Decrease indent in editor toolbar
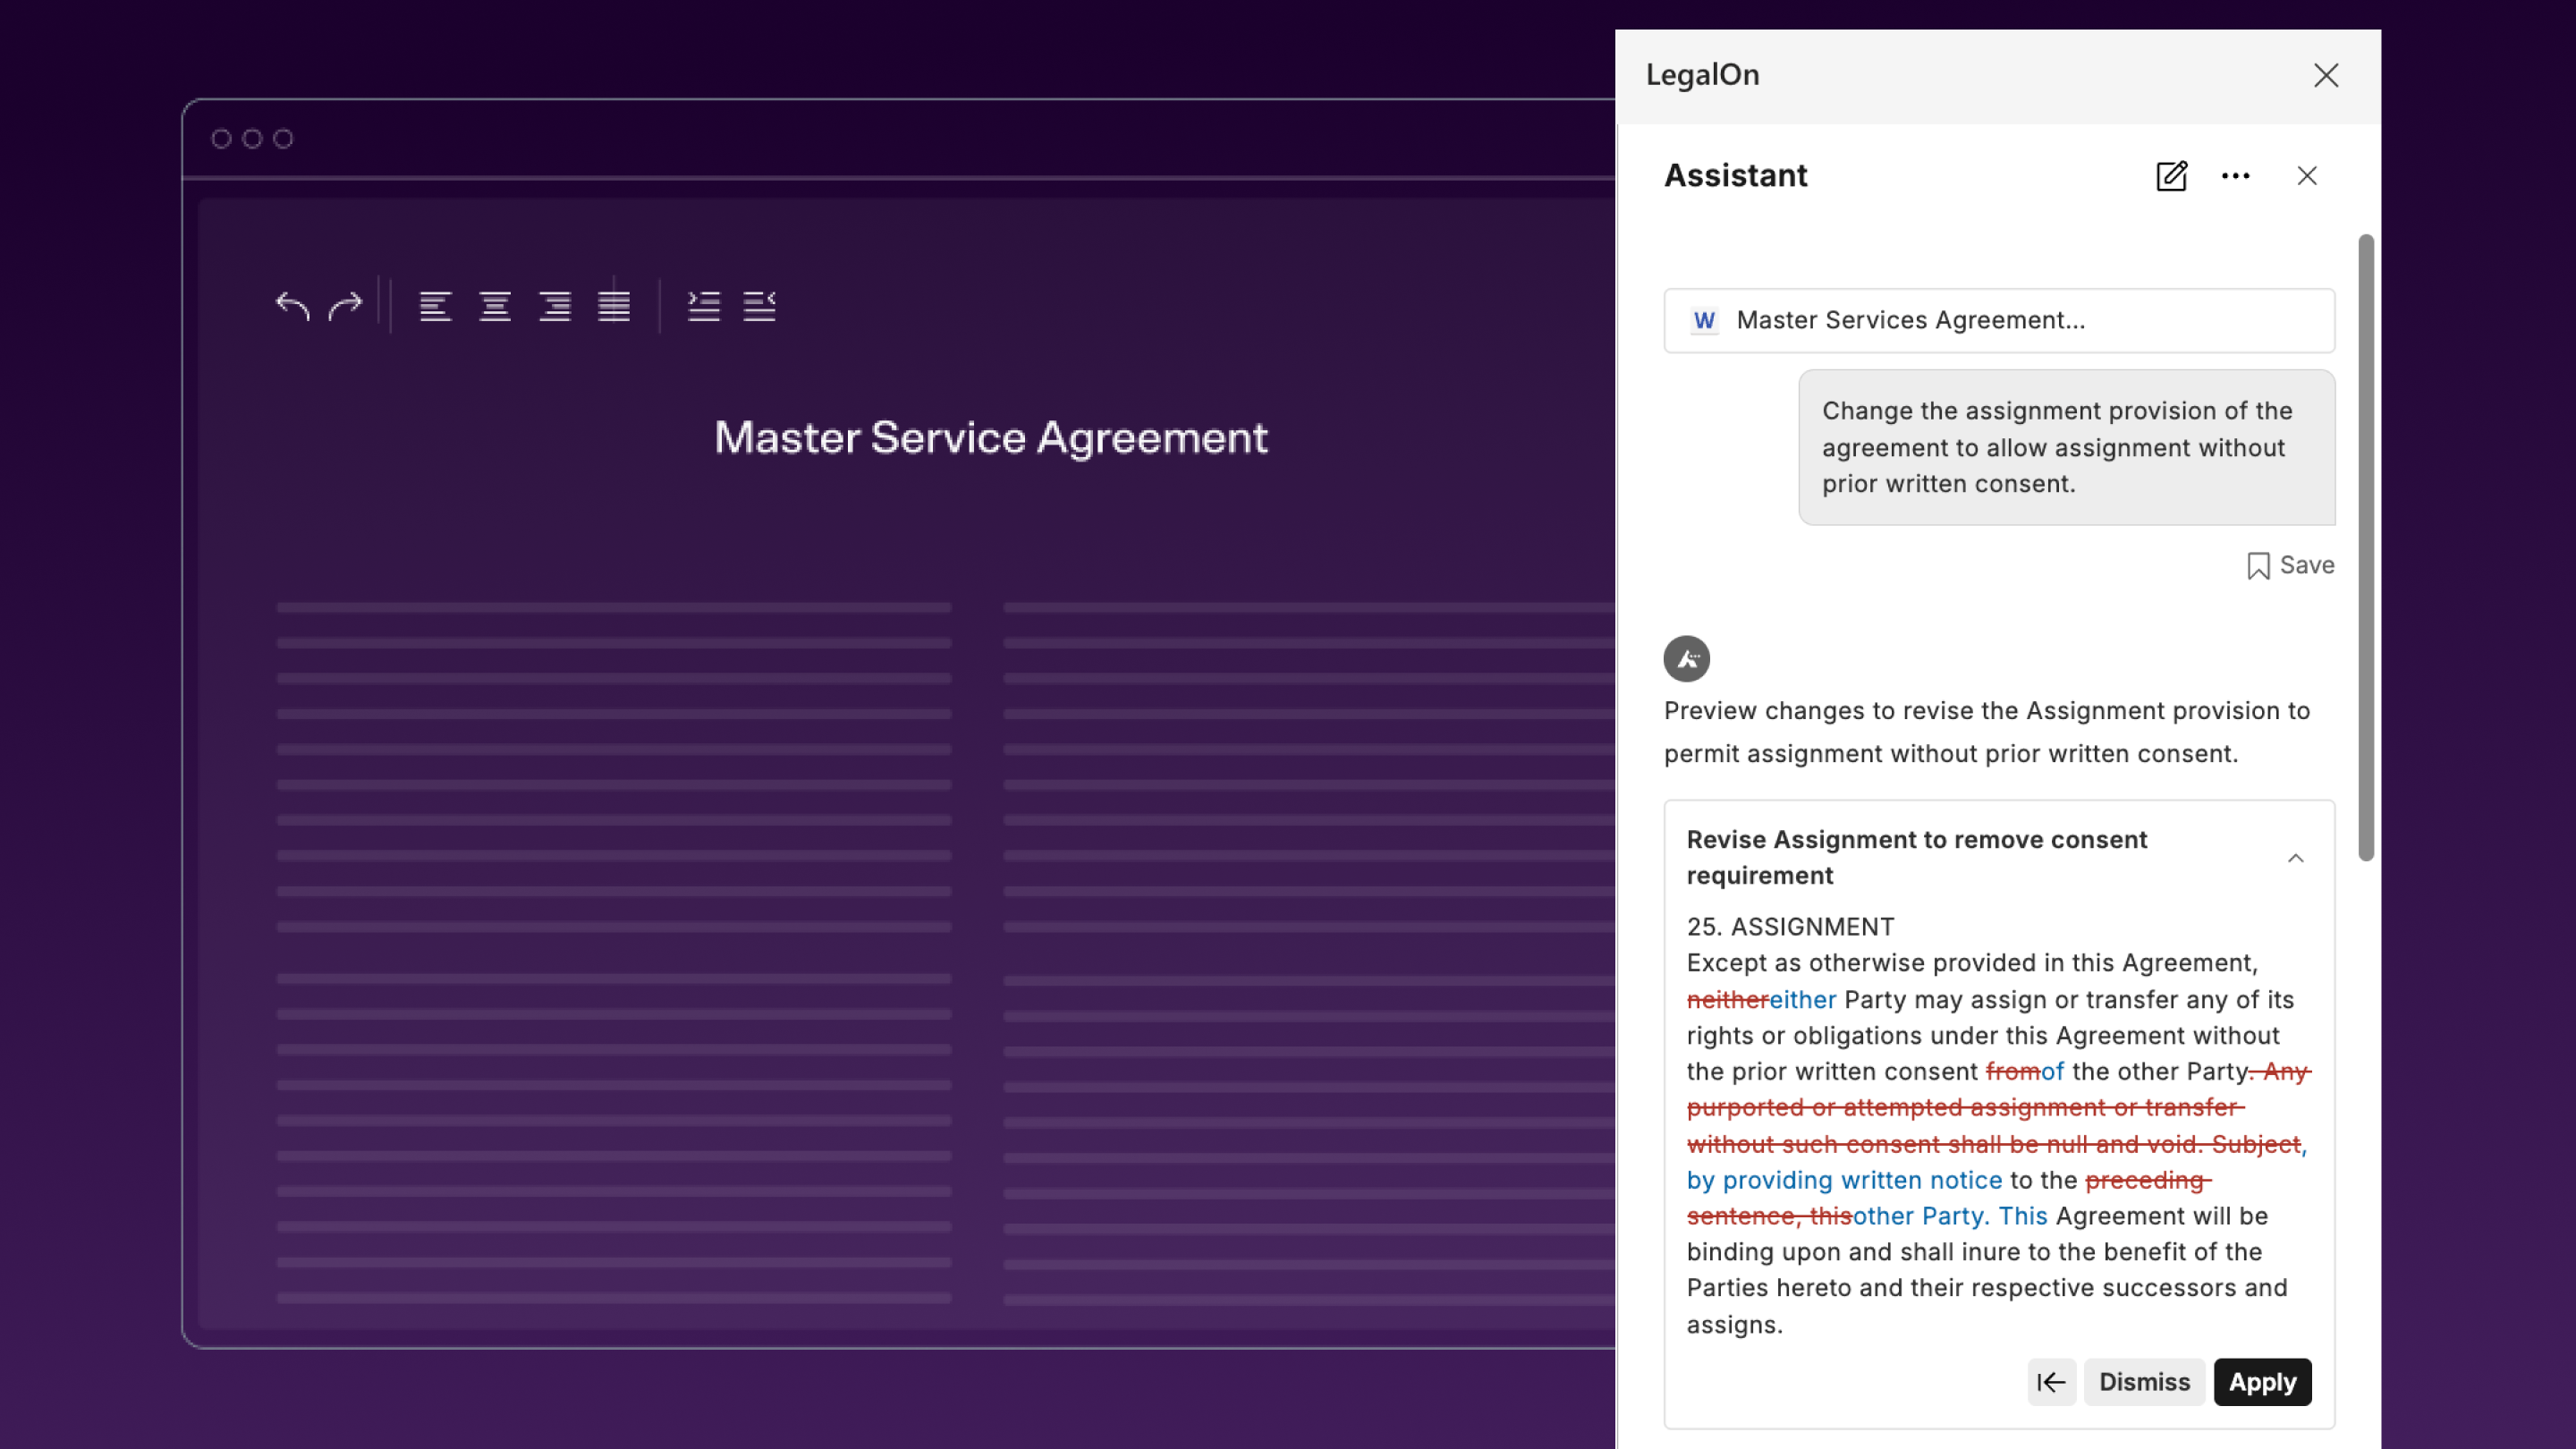This screenshot has width=2576, height=1449. 760,306
